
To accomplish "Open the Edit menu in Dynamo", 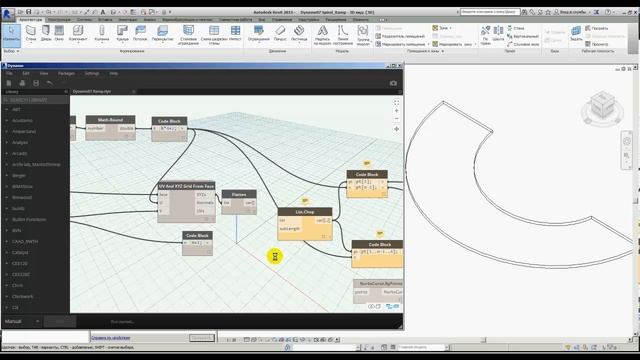I will (x=26, y=73).
